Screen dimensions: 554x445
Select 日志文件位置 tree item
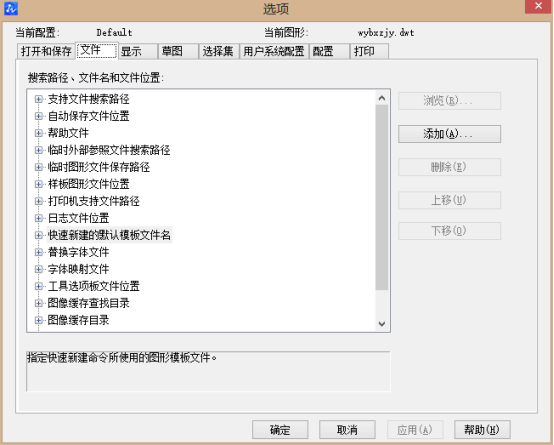coord(78,218)
